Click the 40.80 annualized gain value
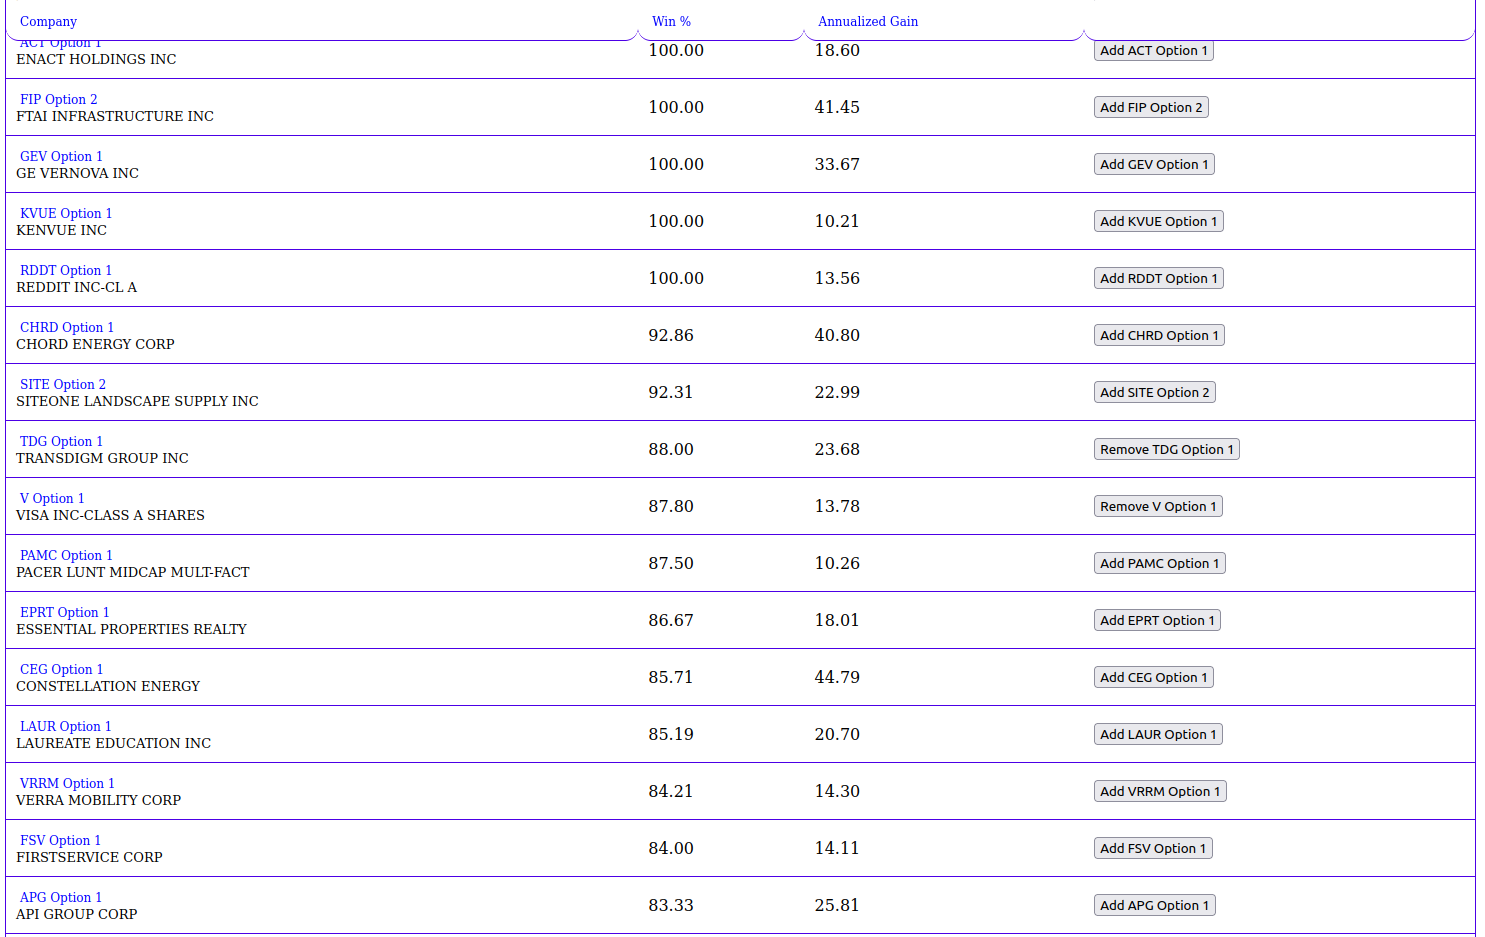The height and width of the screenshot is (937, 1485). [x=837, y=335]
